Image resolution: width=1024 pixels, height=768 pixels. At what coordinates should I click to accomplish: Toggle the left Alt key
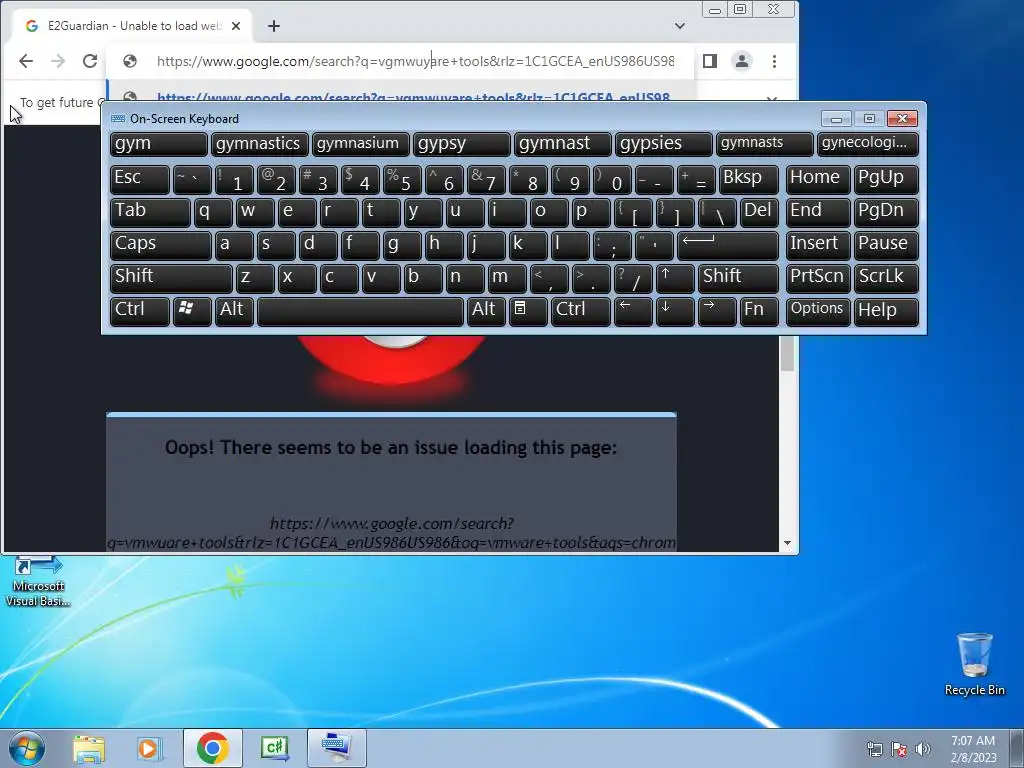click(x=234, y=311)
